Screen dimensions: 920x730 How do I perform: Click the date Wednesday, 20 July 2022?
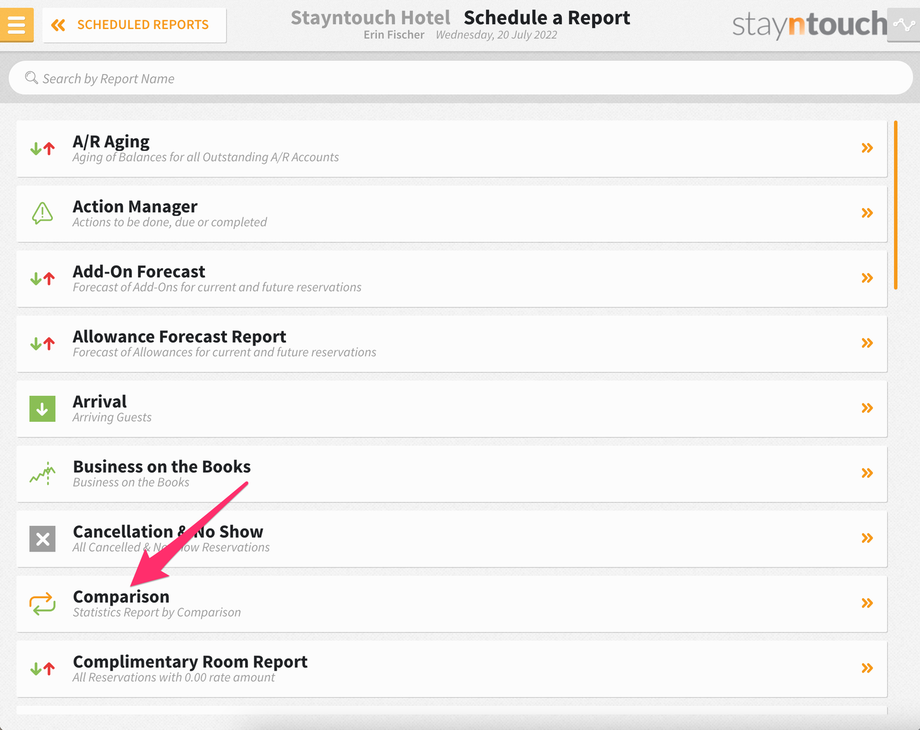click(496, 35)
